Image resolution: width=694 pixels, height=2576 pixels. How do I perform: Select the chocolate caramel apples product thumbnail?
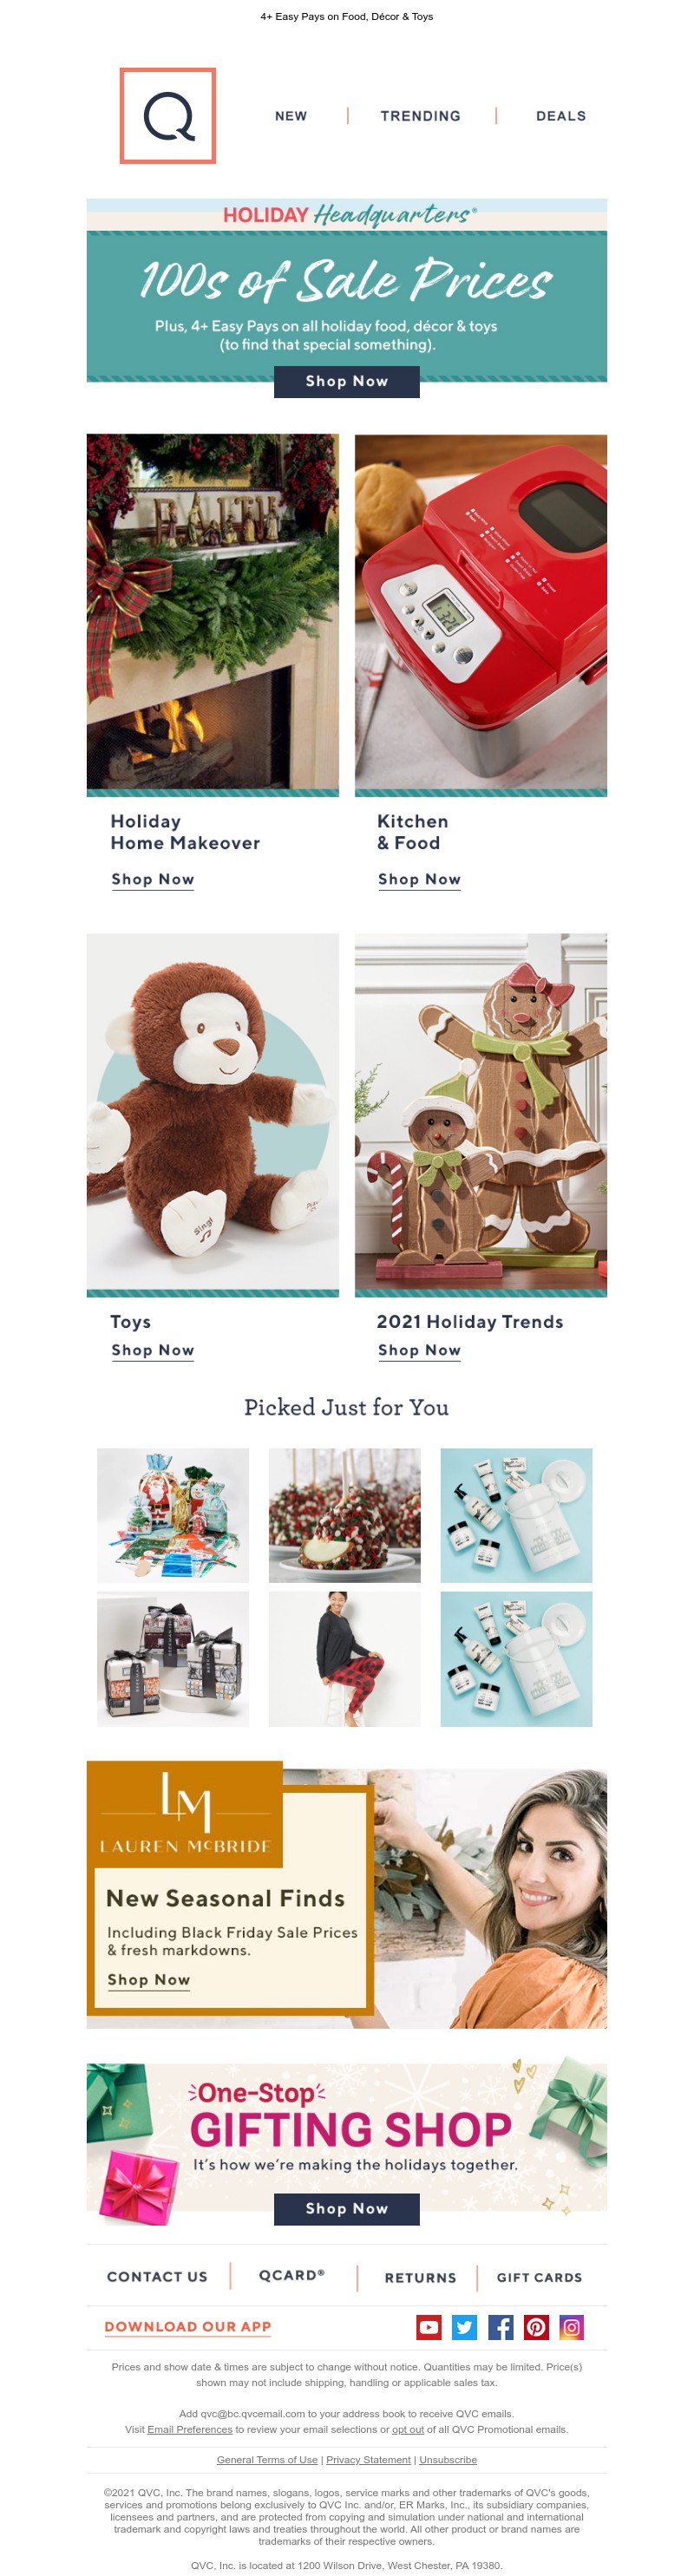345,1515
